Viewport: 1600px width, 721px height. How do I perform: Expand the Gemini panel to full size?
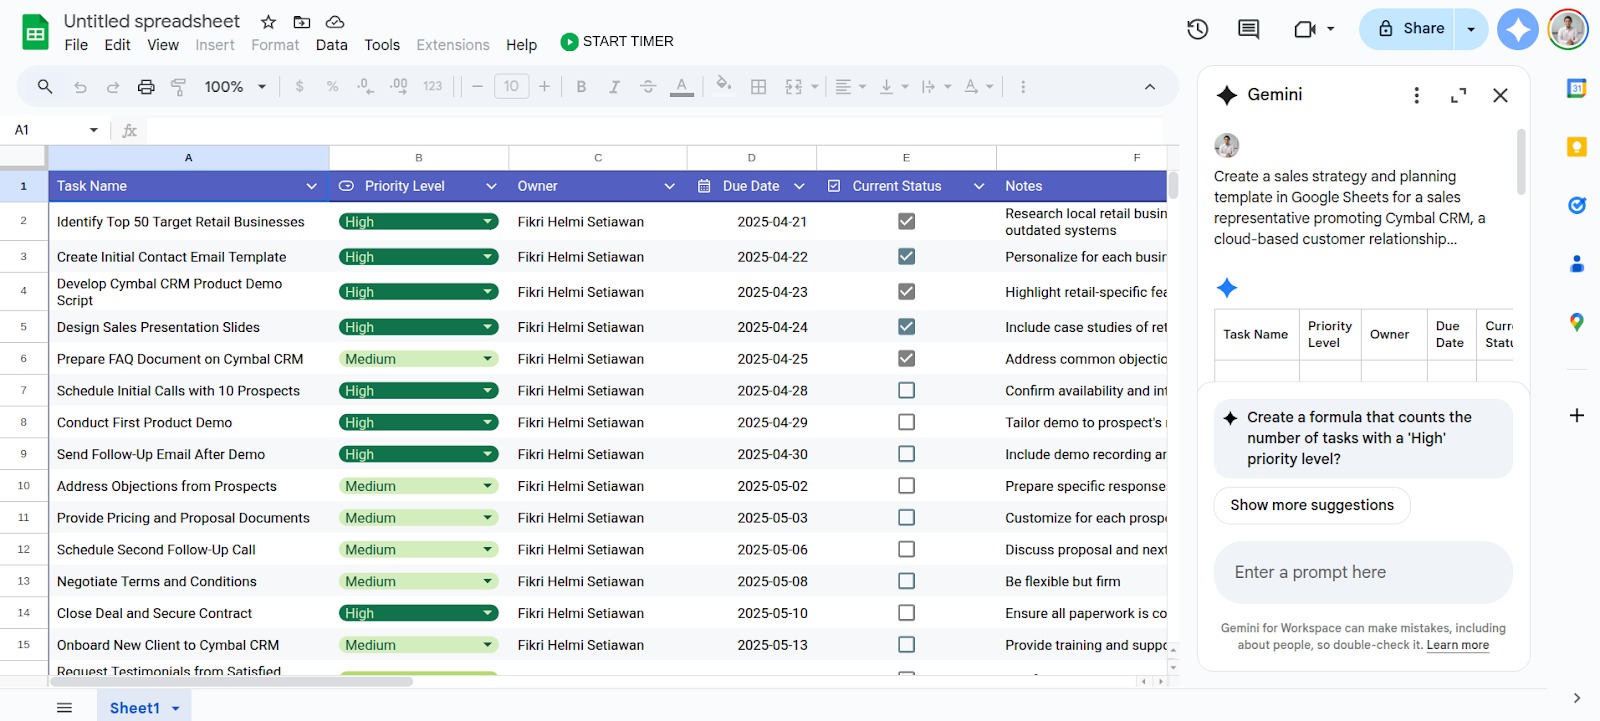[1458, 95]
